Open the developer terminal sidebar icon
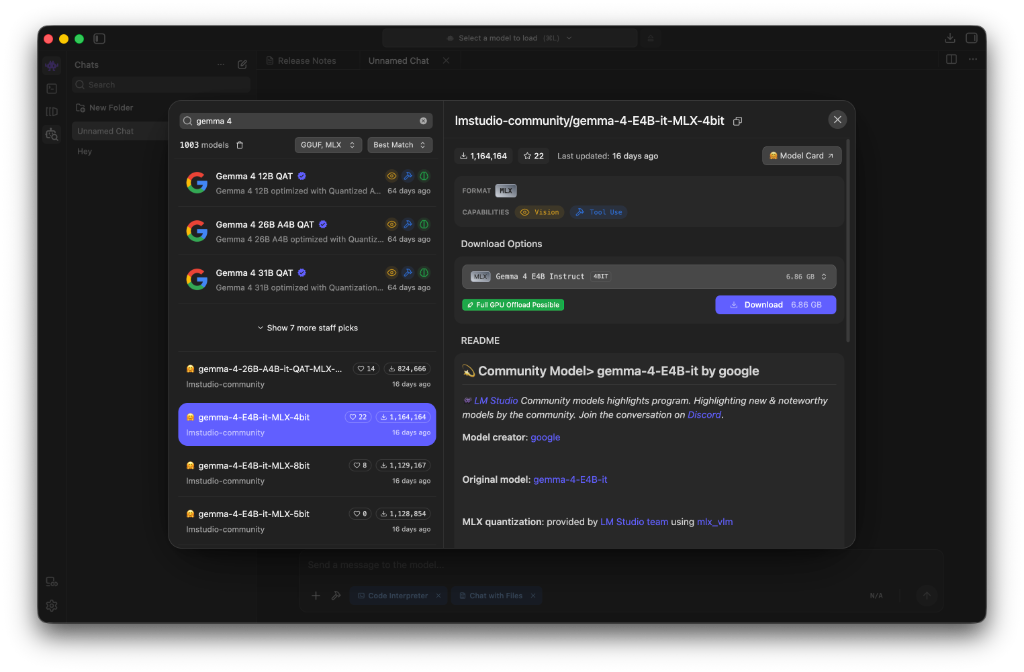This screenshot has height=672, width=1024. point(52,89)
